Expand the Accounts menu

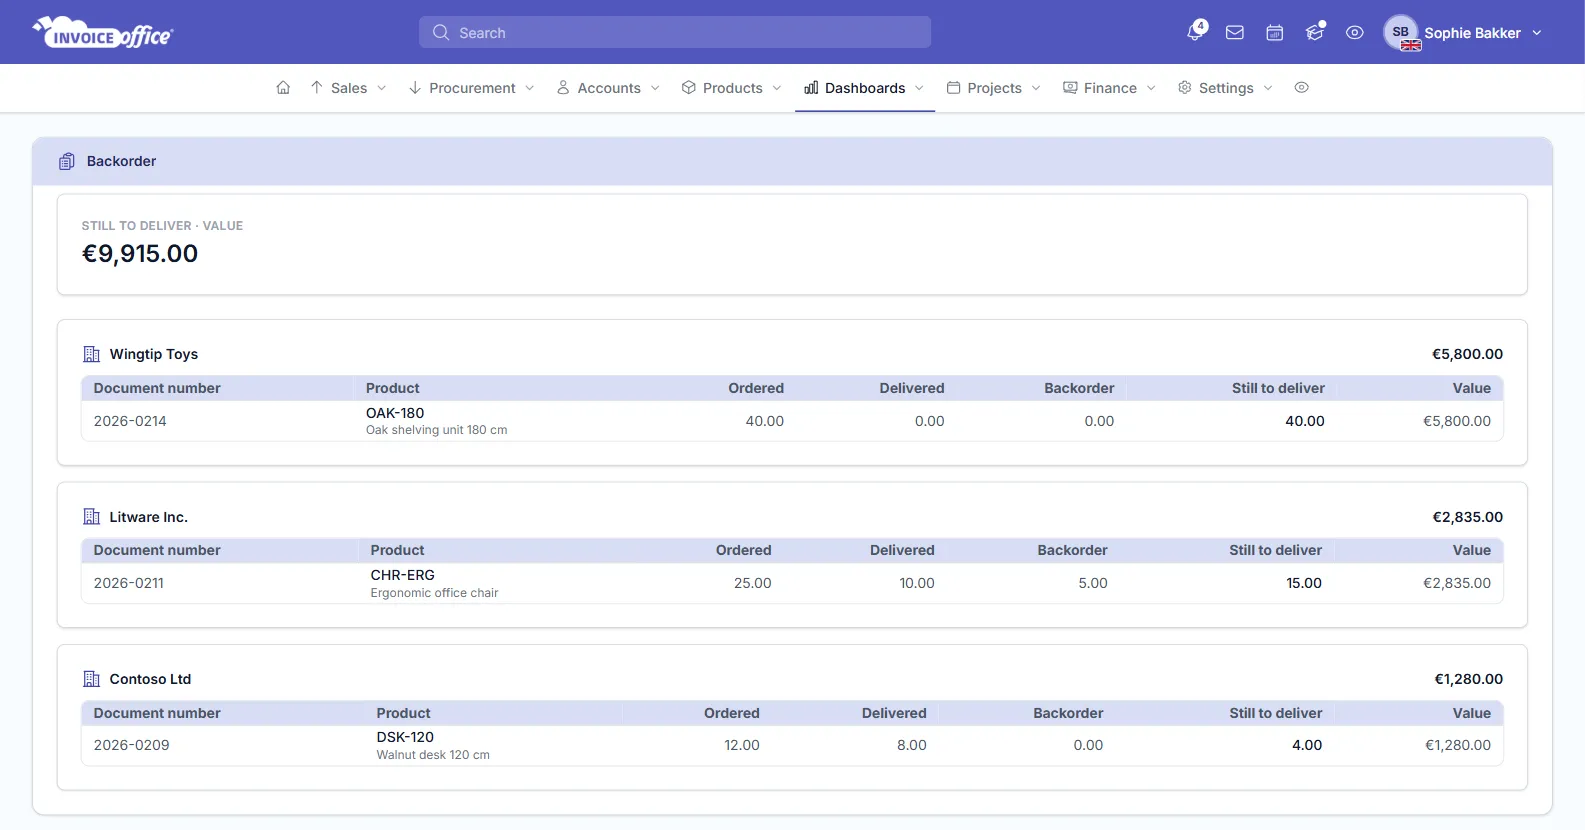[608, 88]
